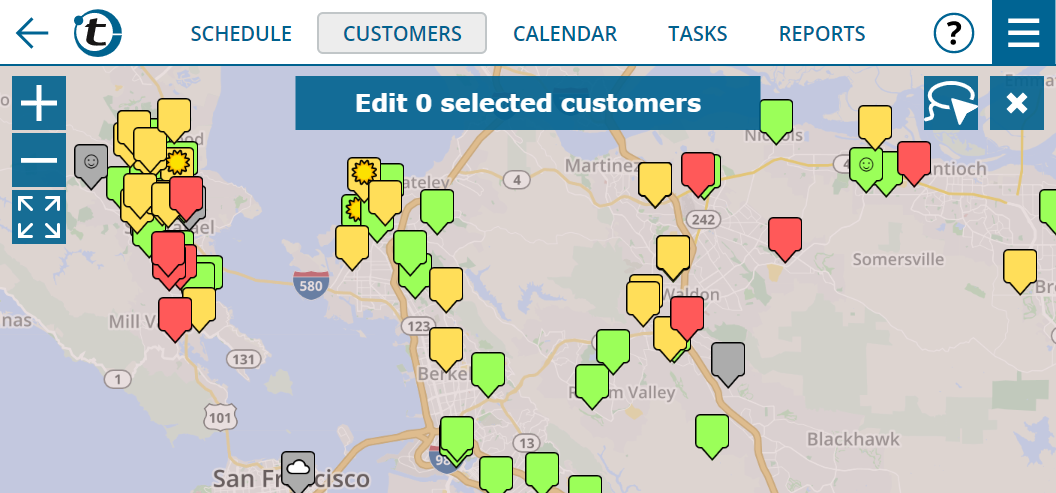Open the Tasks tab

click(x=698, y=33)
